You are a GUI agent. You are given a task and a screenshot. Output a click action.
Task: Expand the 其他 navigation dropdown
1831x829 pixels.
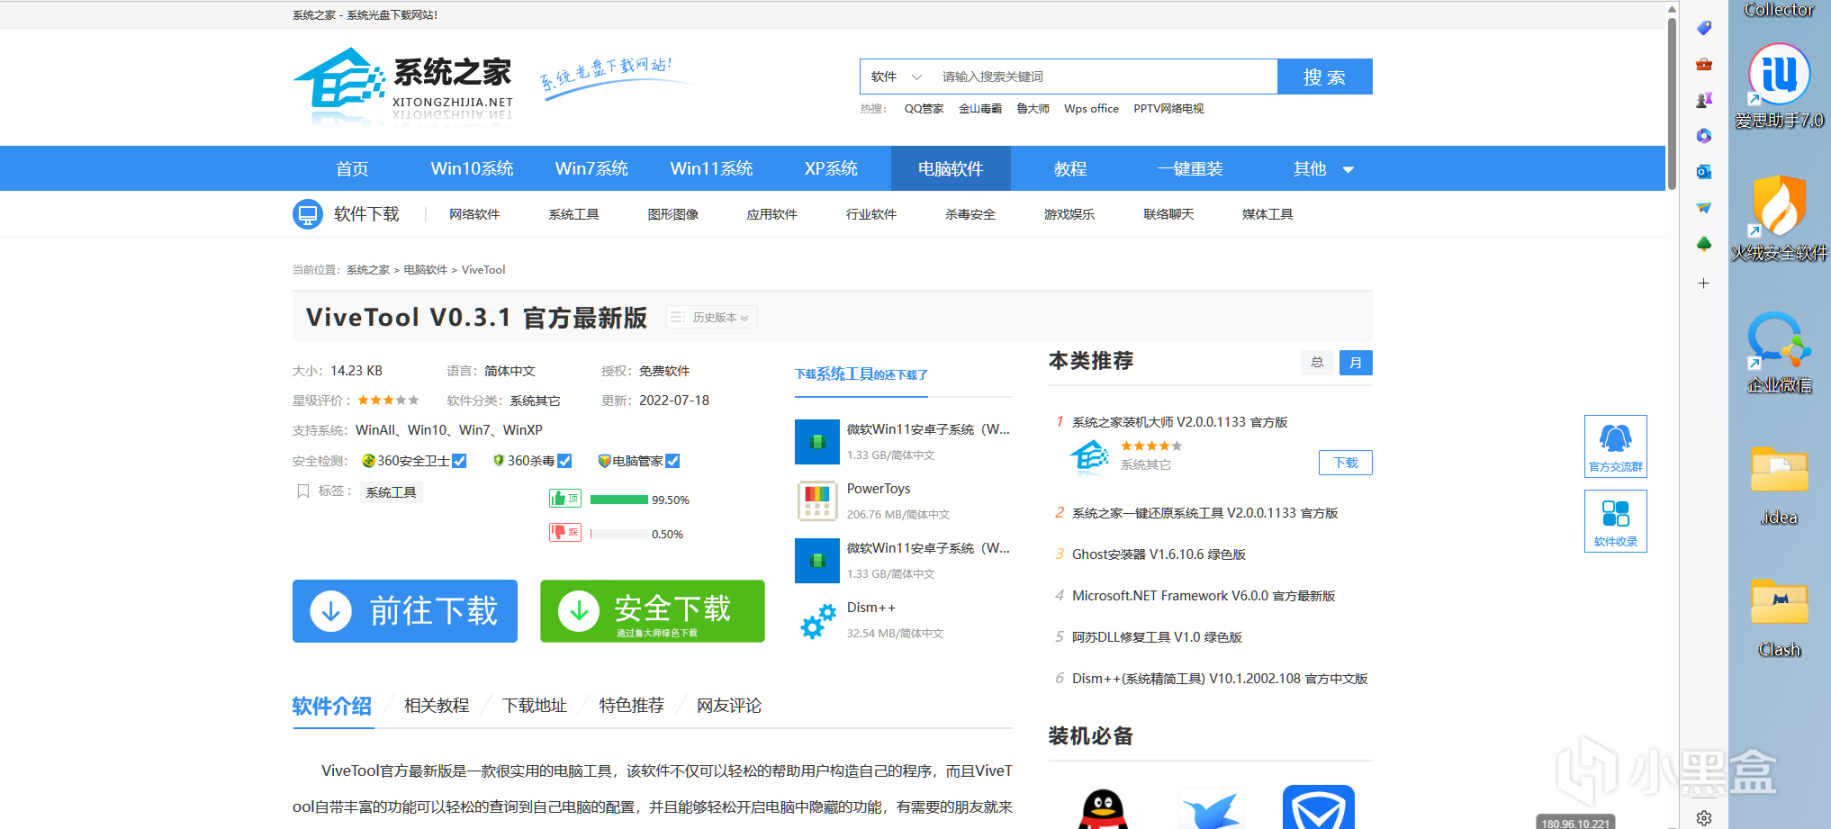[1323, 169]
